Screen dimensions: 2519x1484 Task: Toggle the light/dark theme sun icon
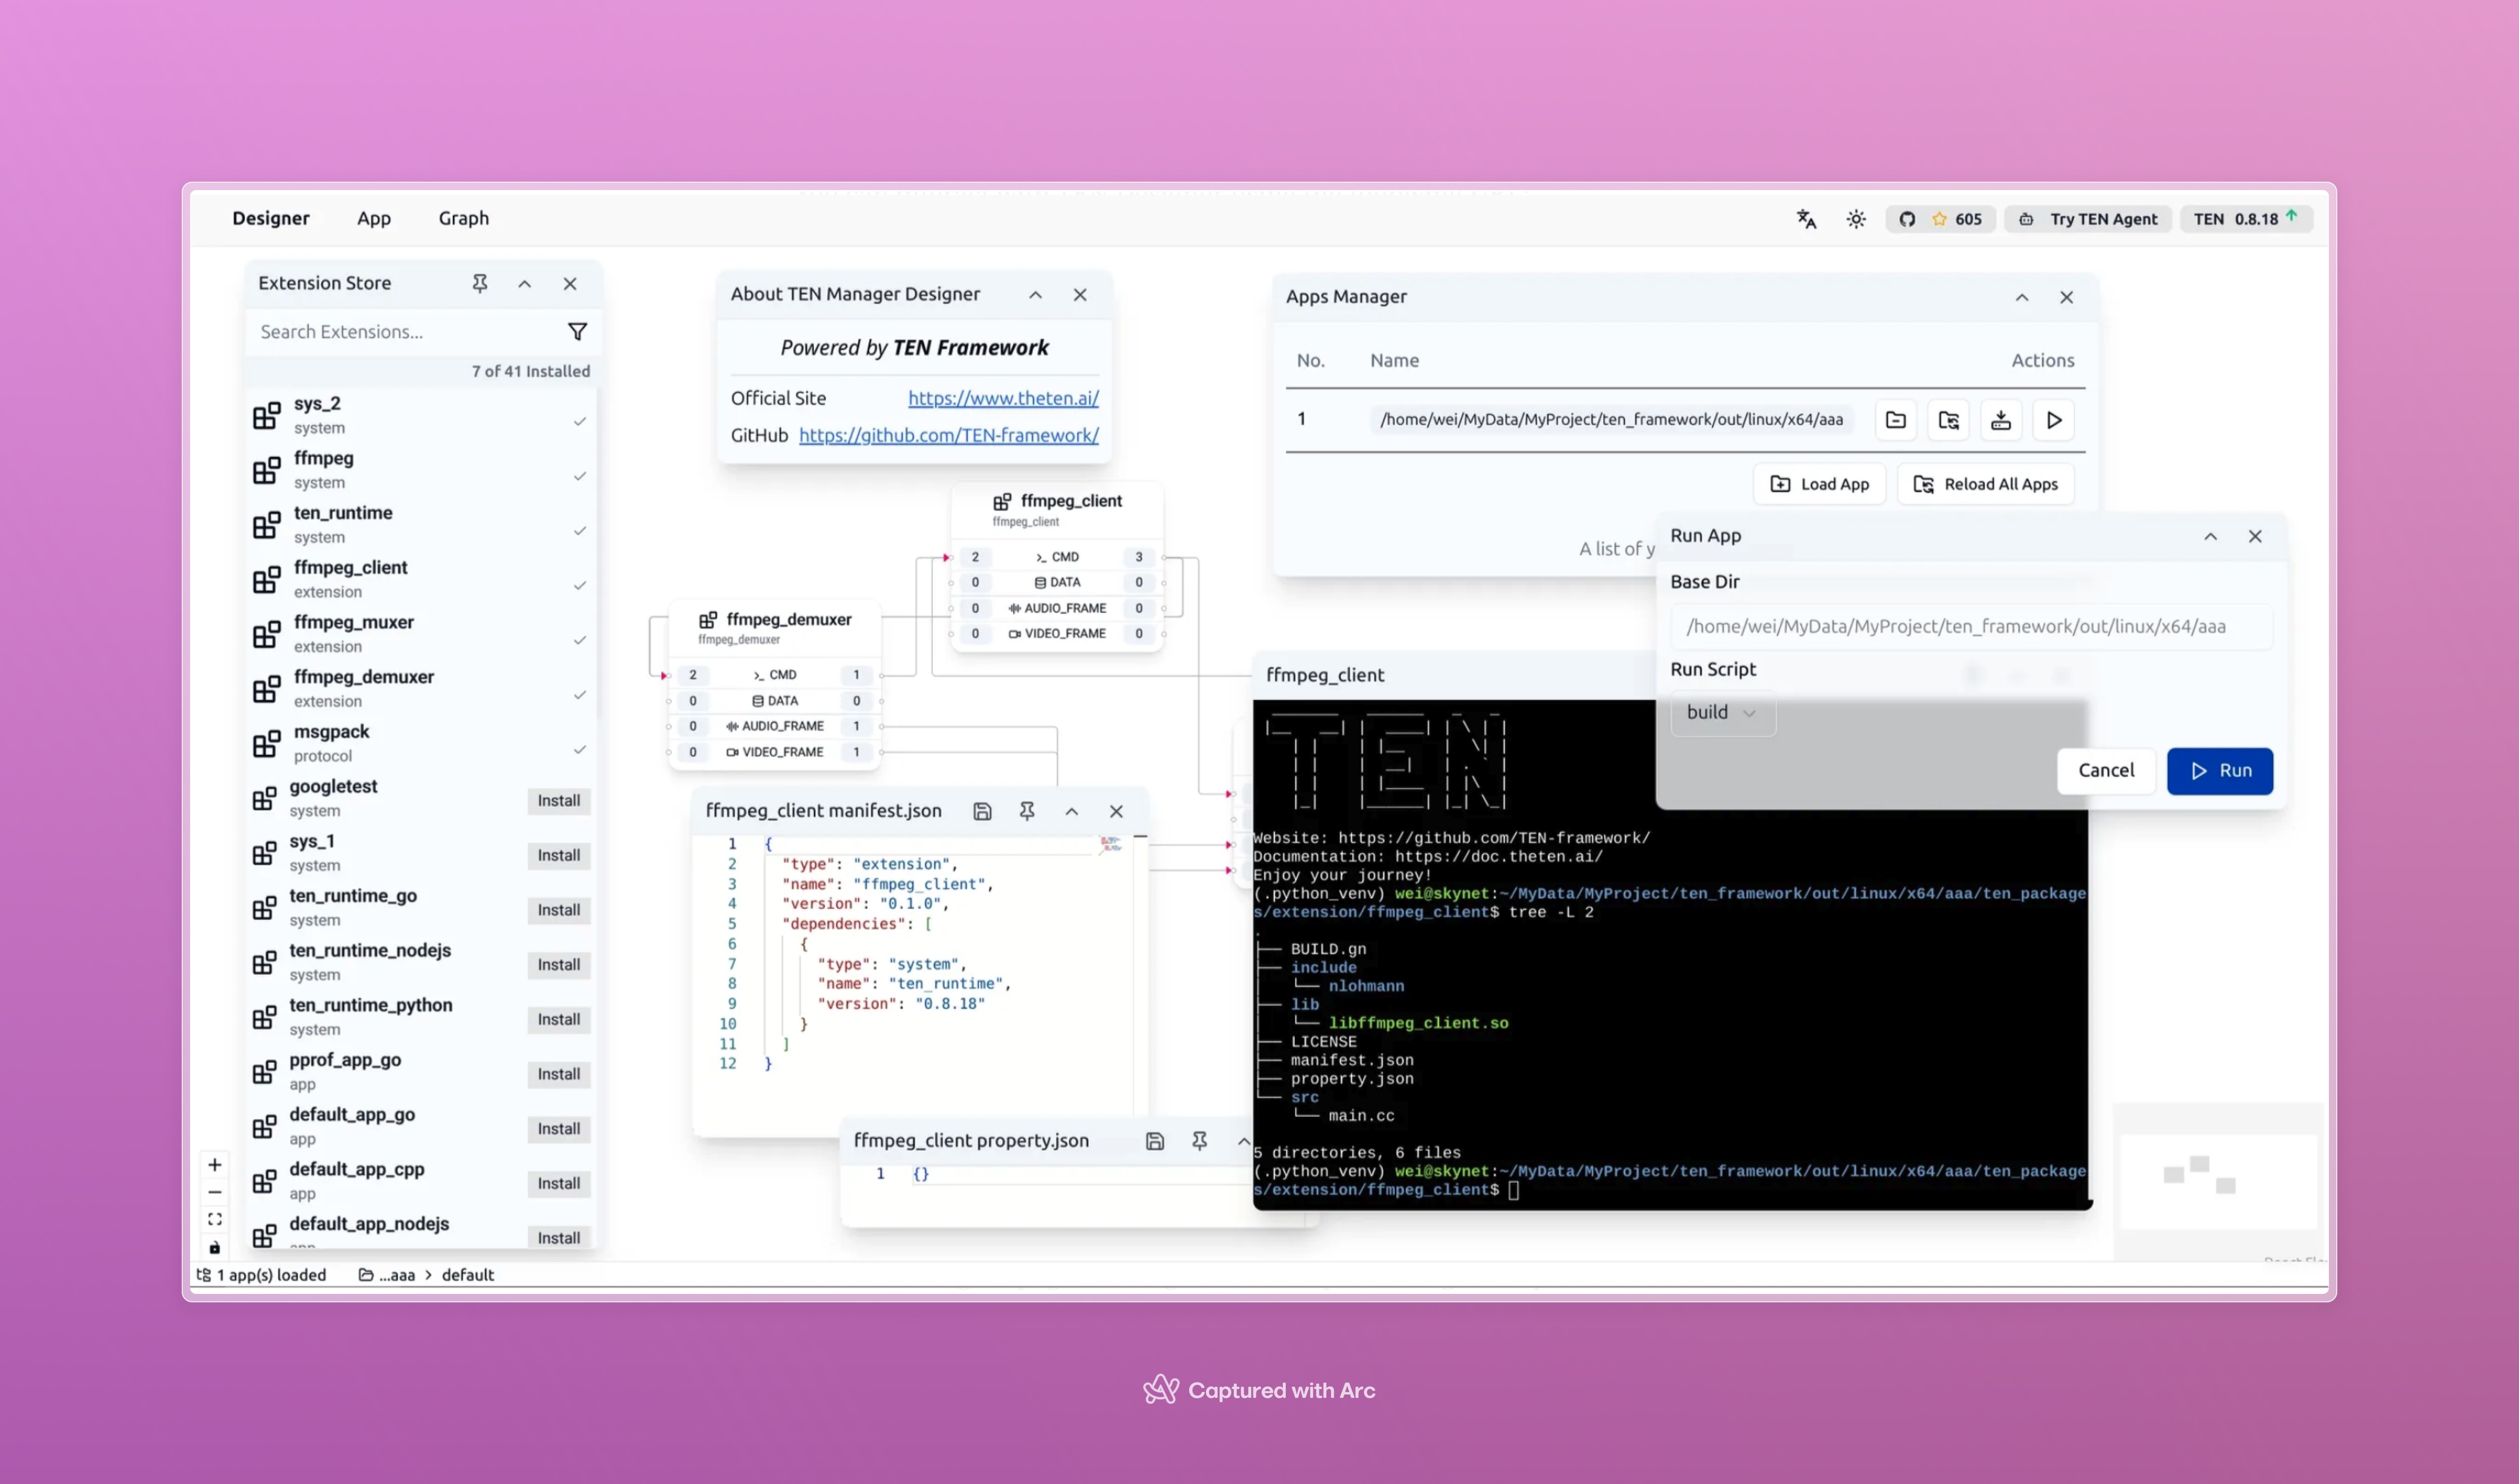[1856, 219]
